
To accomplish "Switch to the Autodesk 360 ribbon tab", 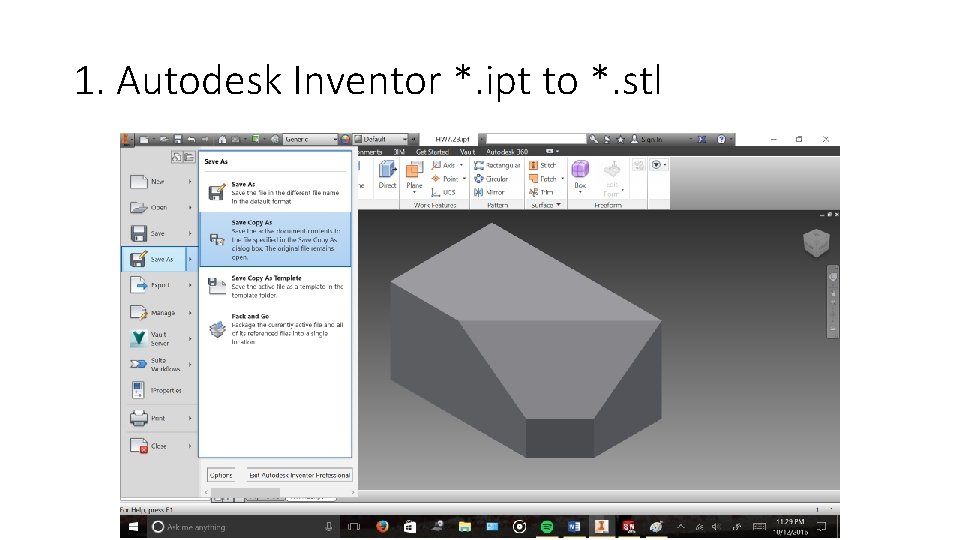I will pyautogui.click(x=507, y=152).
